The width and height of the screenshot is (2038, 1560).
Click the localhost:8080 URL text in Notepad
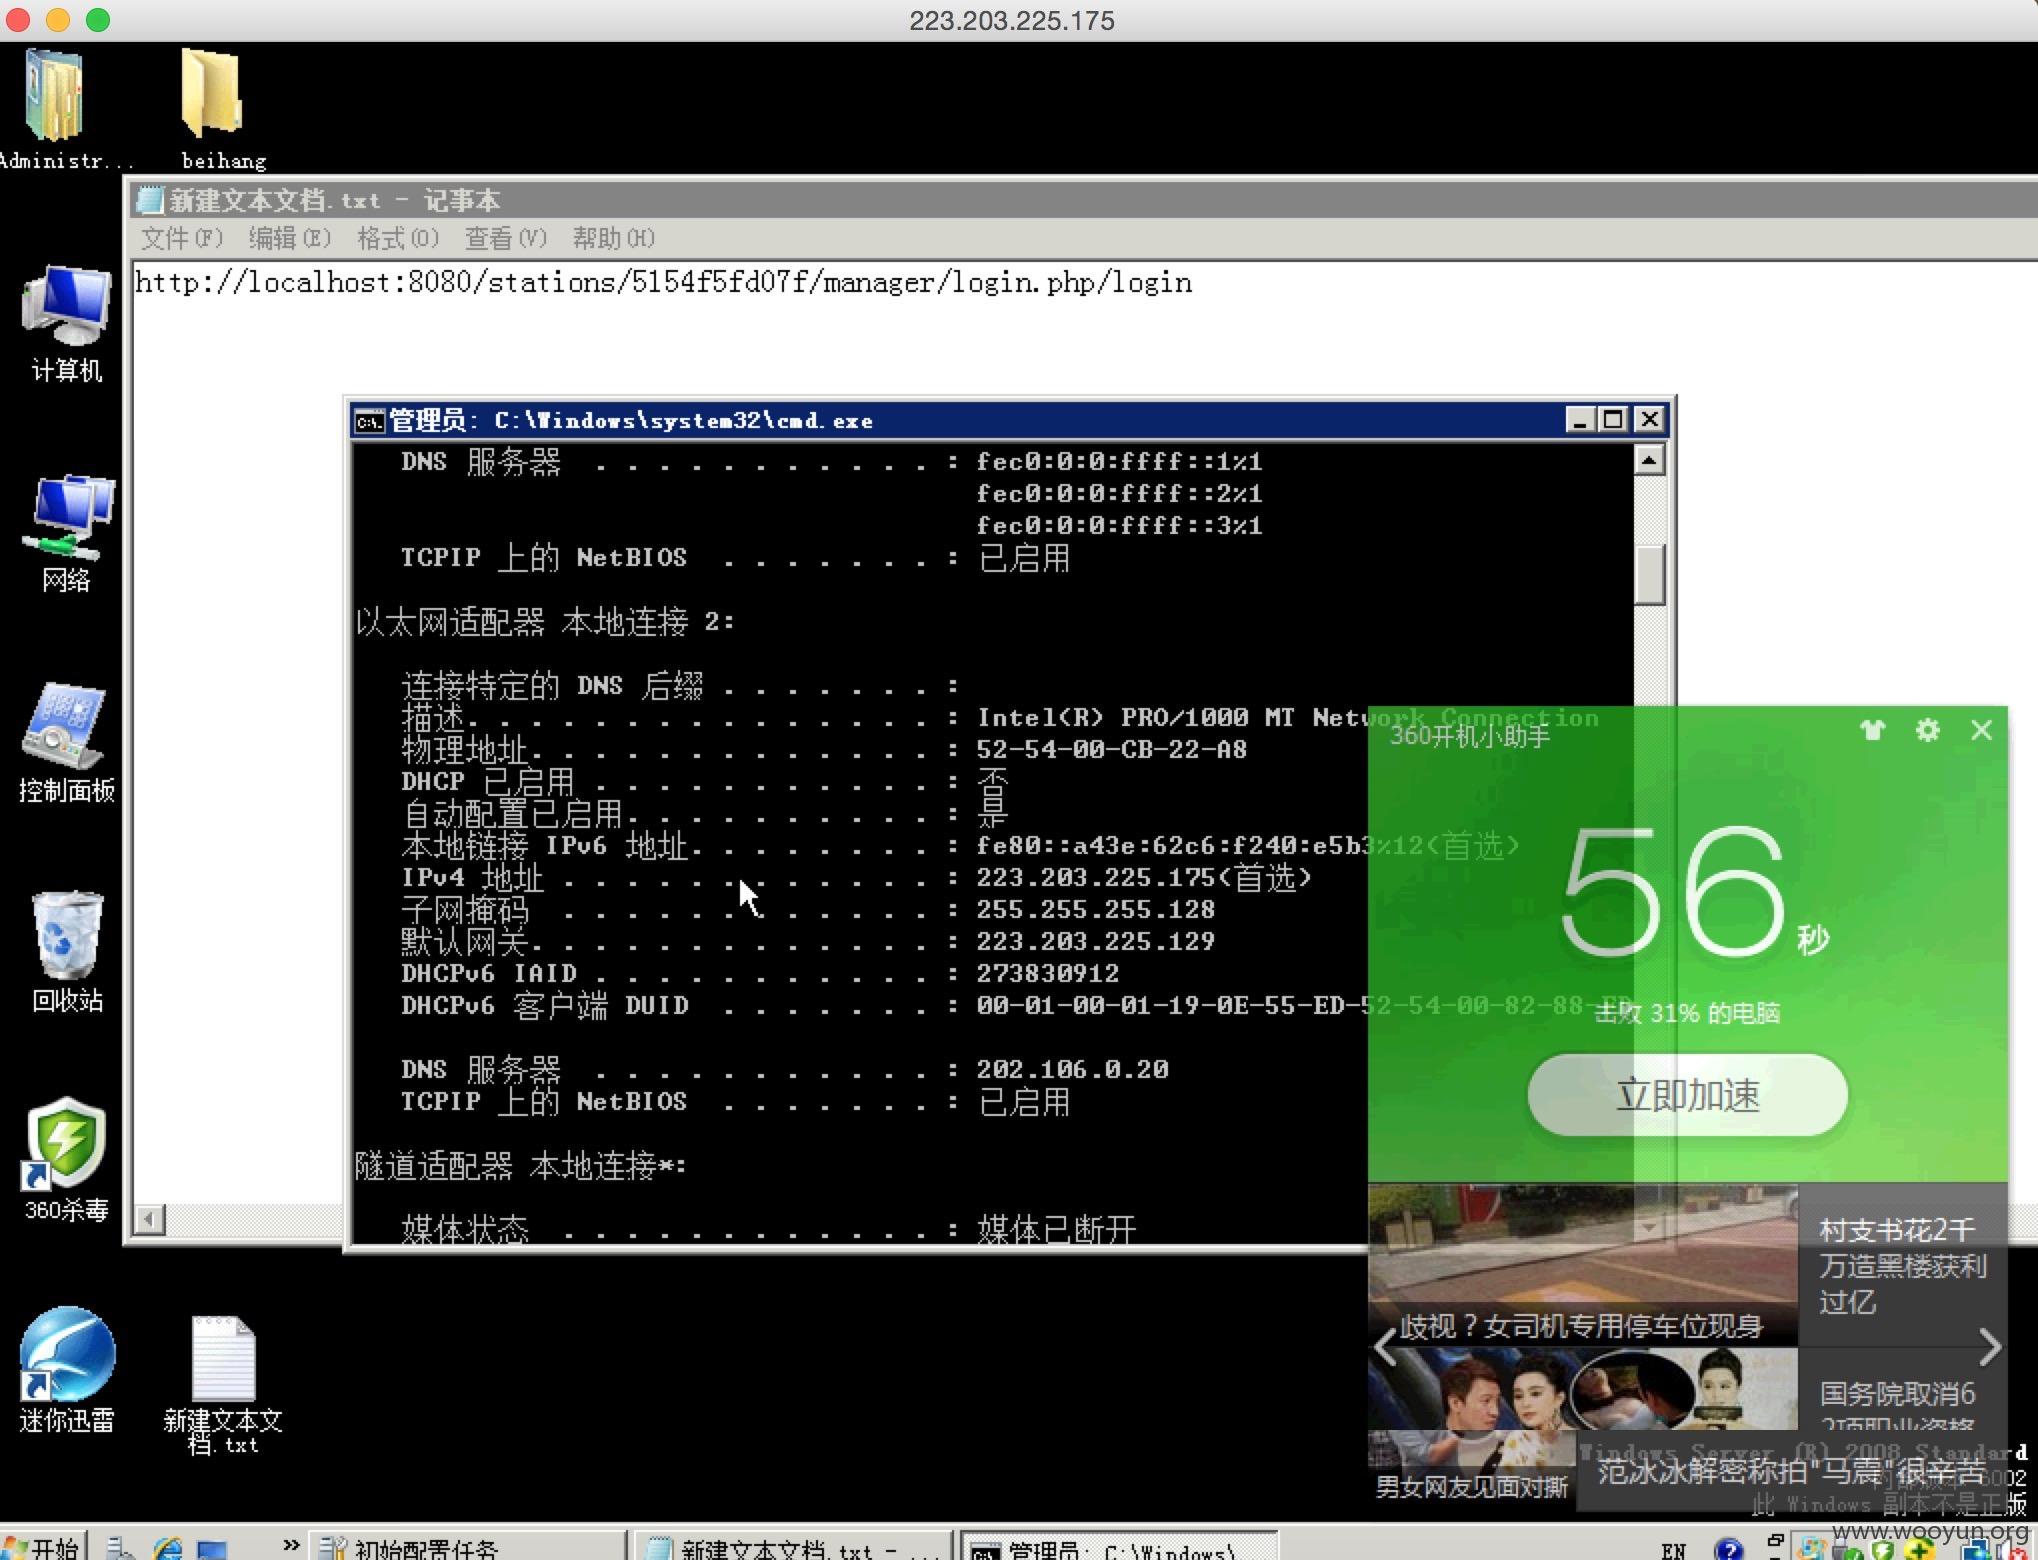click(x=663, y=283)
